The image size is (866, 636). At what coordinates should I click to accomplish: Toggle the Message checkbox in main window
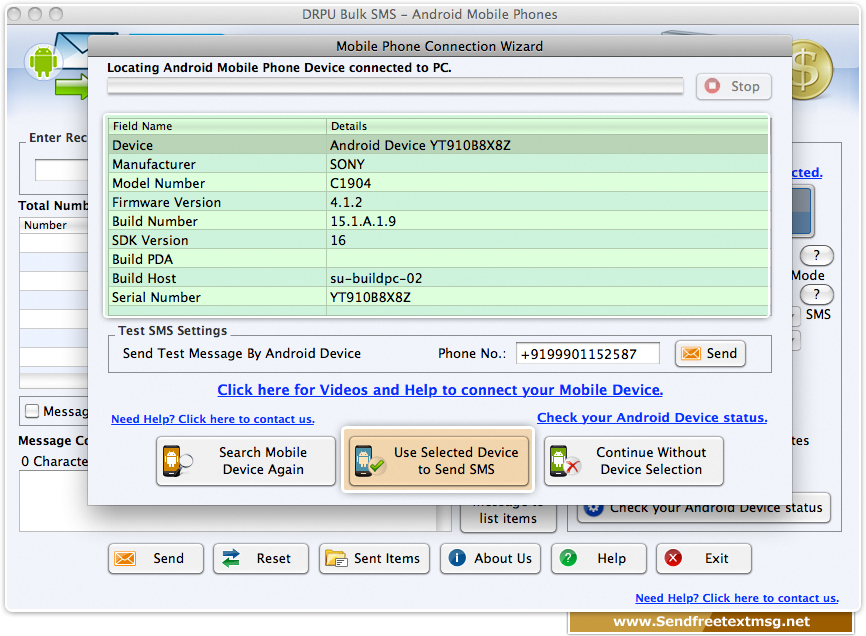[32, 411]
